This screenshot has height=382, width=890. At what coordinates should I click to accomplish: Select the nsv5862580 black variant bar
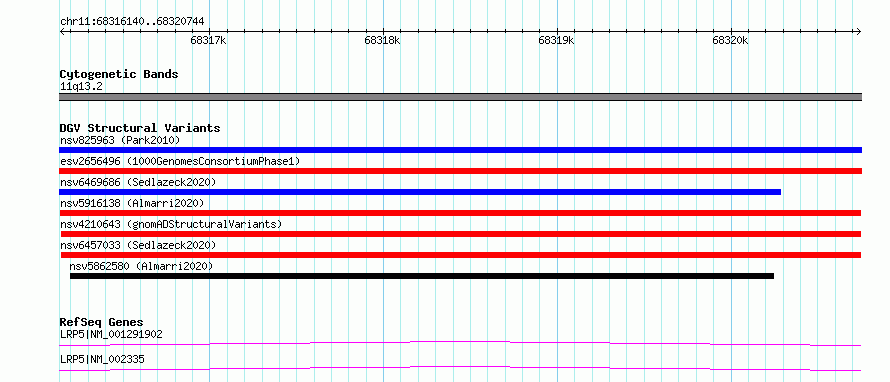(422, 276)
